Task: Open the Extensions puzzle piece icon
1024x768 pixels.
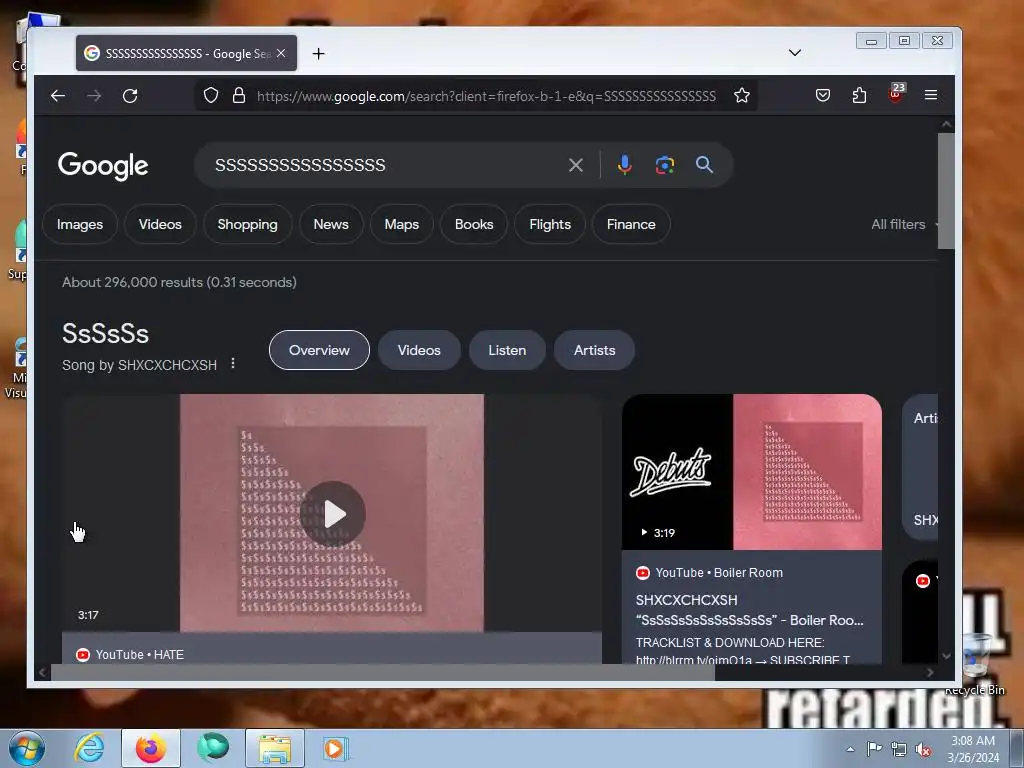Action: 859,95
